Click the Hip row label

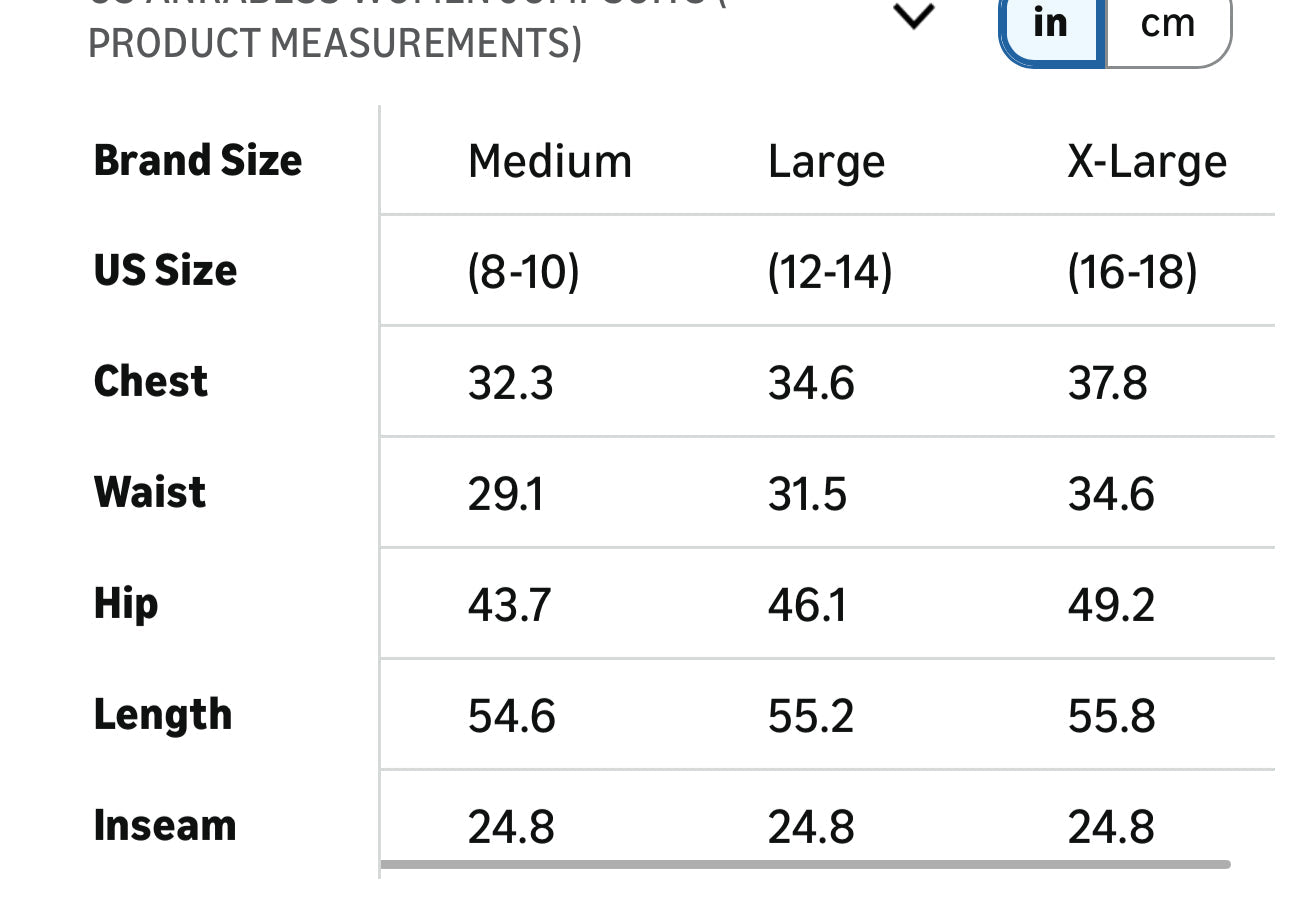126,604
